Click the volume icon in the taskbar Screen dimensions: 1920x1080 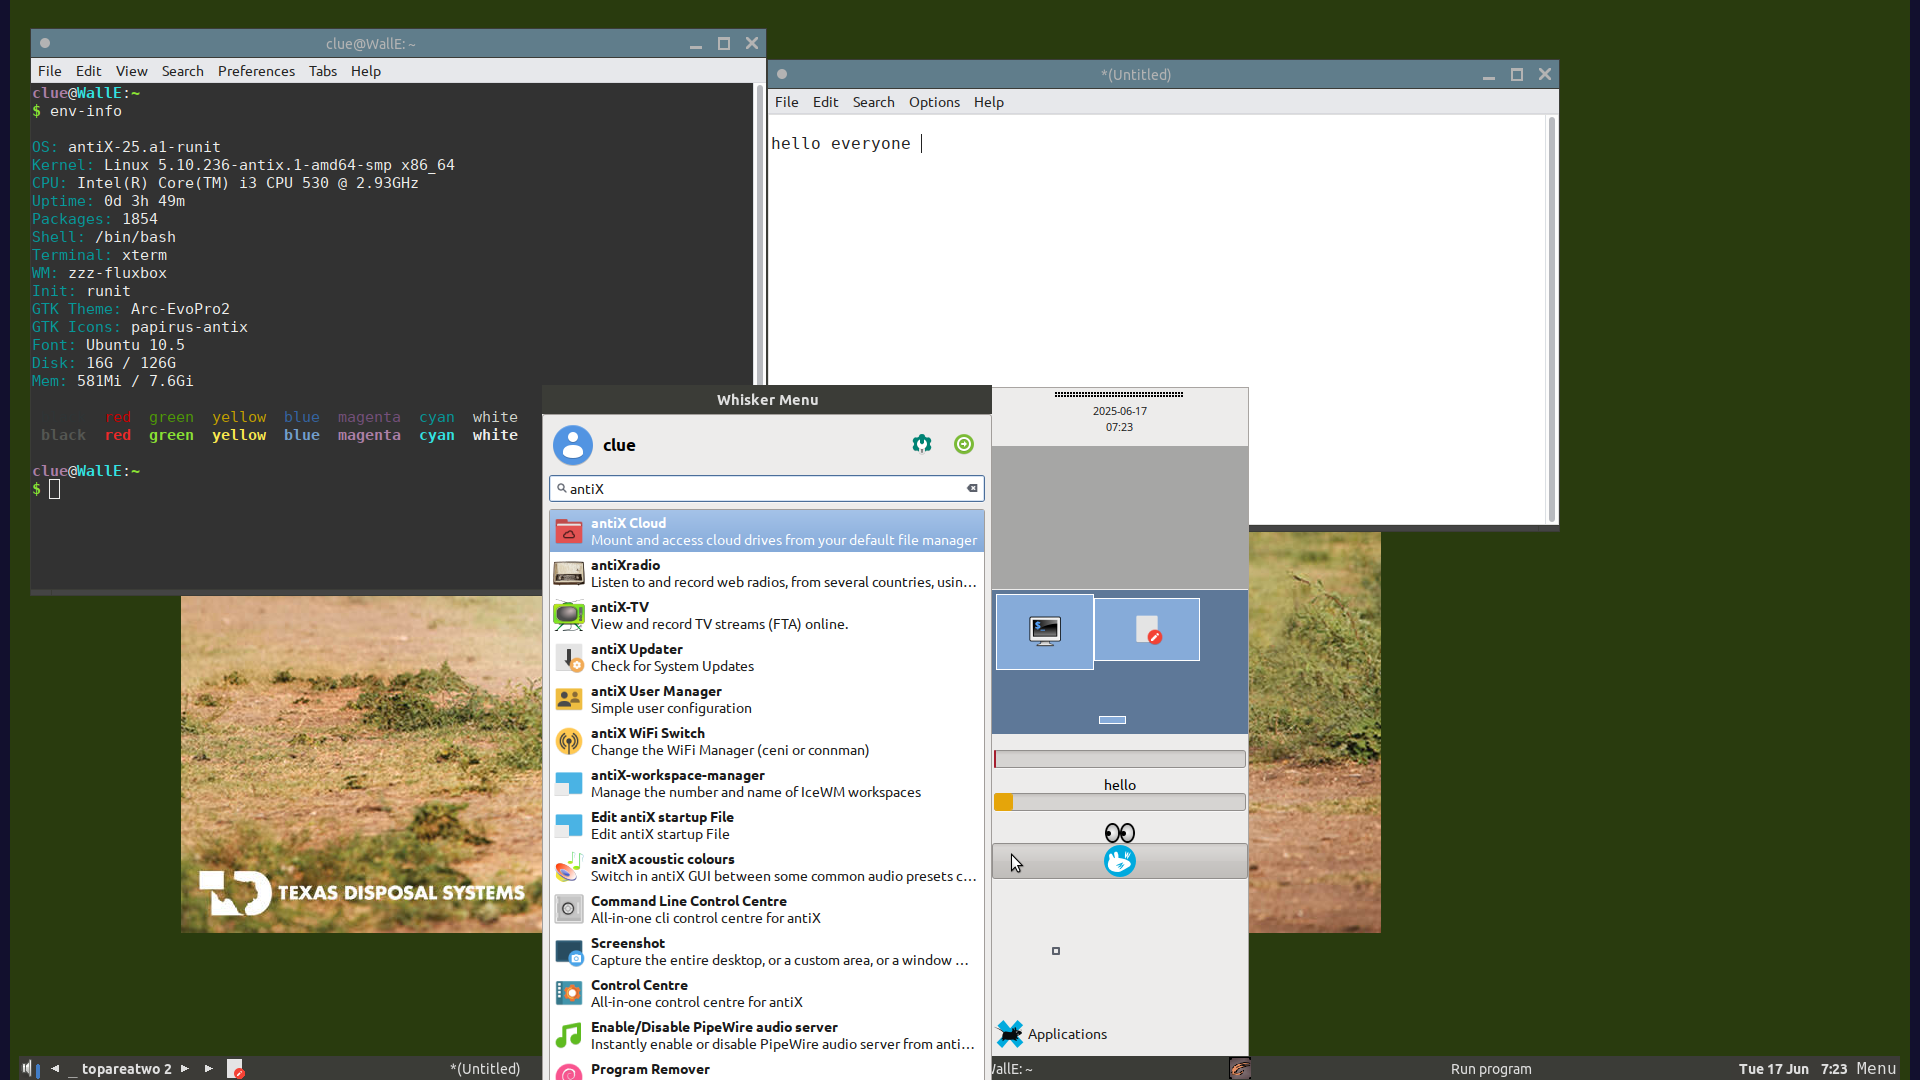[27, 1068]
